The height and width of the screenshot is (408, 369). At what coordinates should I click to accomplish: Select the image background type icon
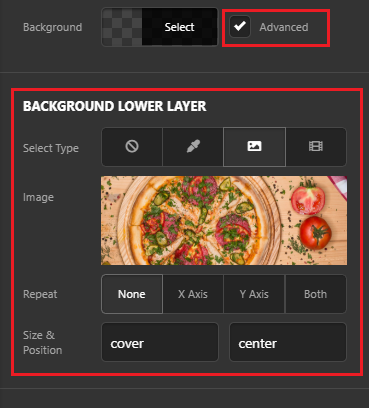pyautogui.click(x=254, y=147)
